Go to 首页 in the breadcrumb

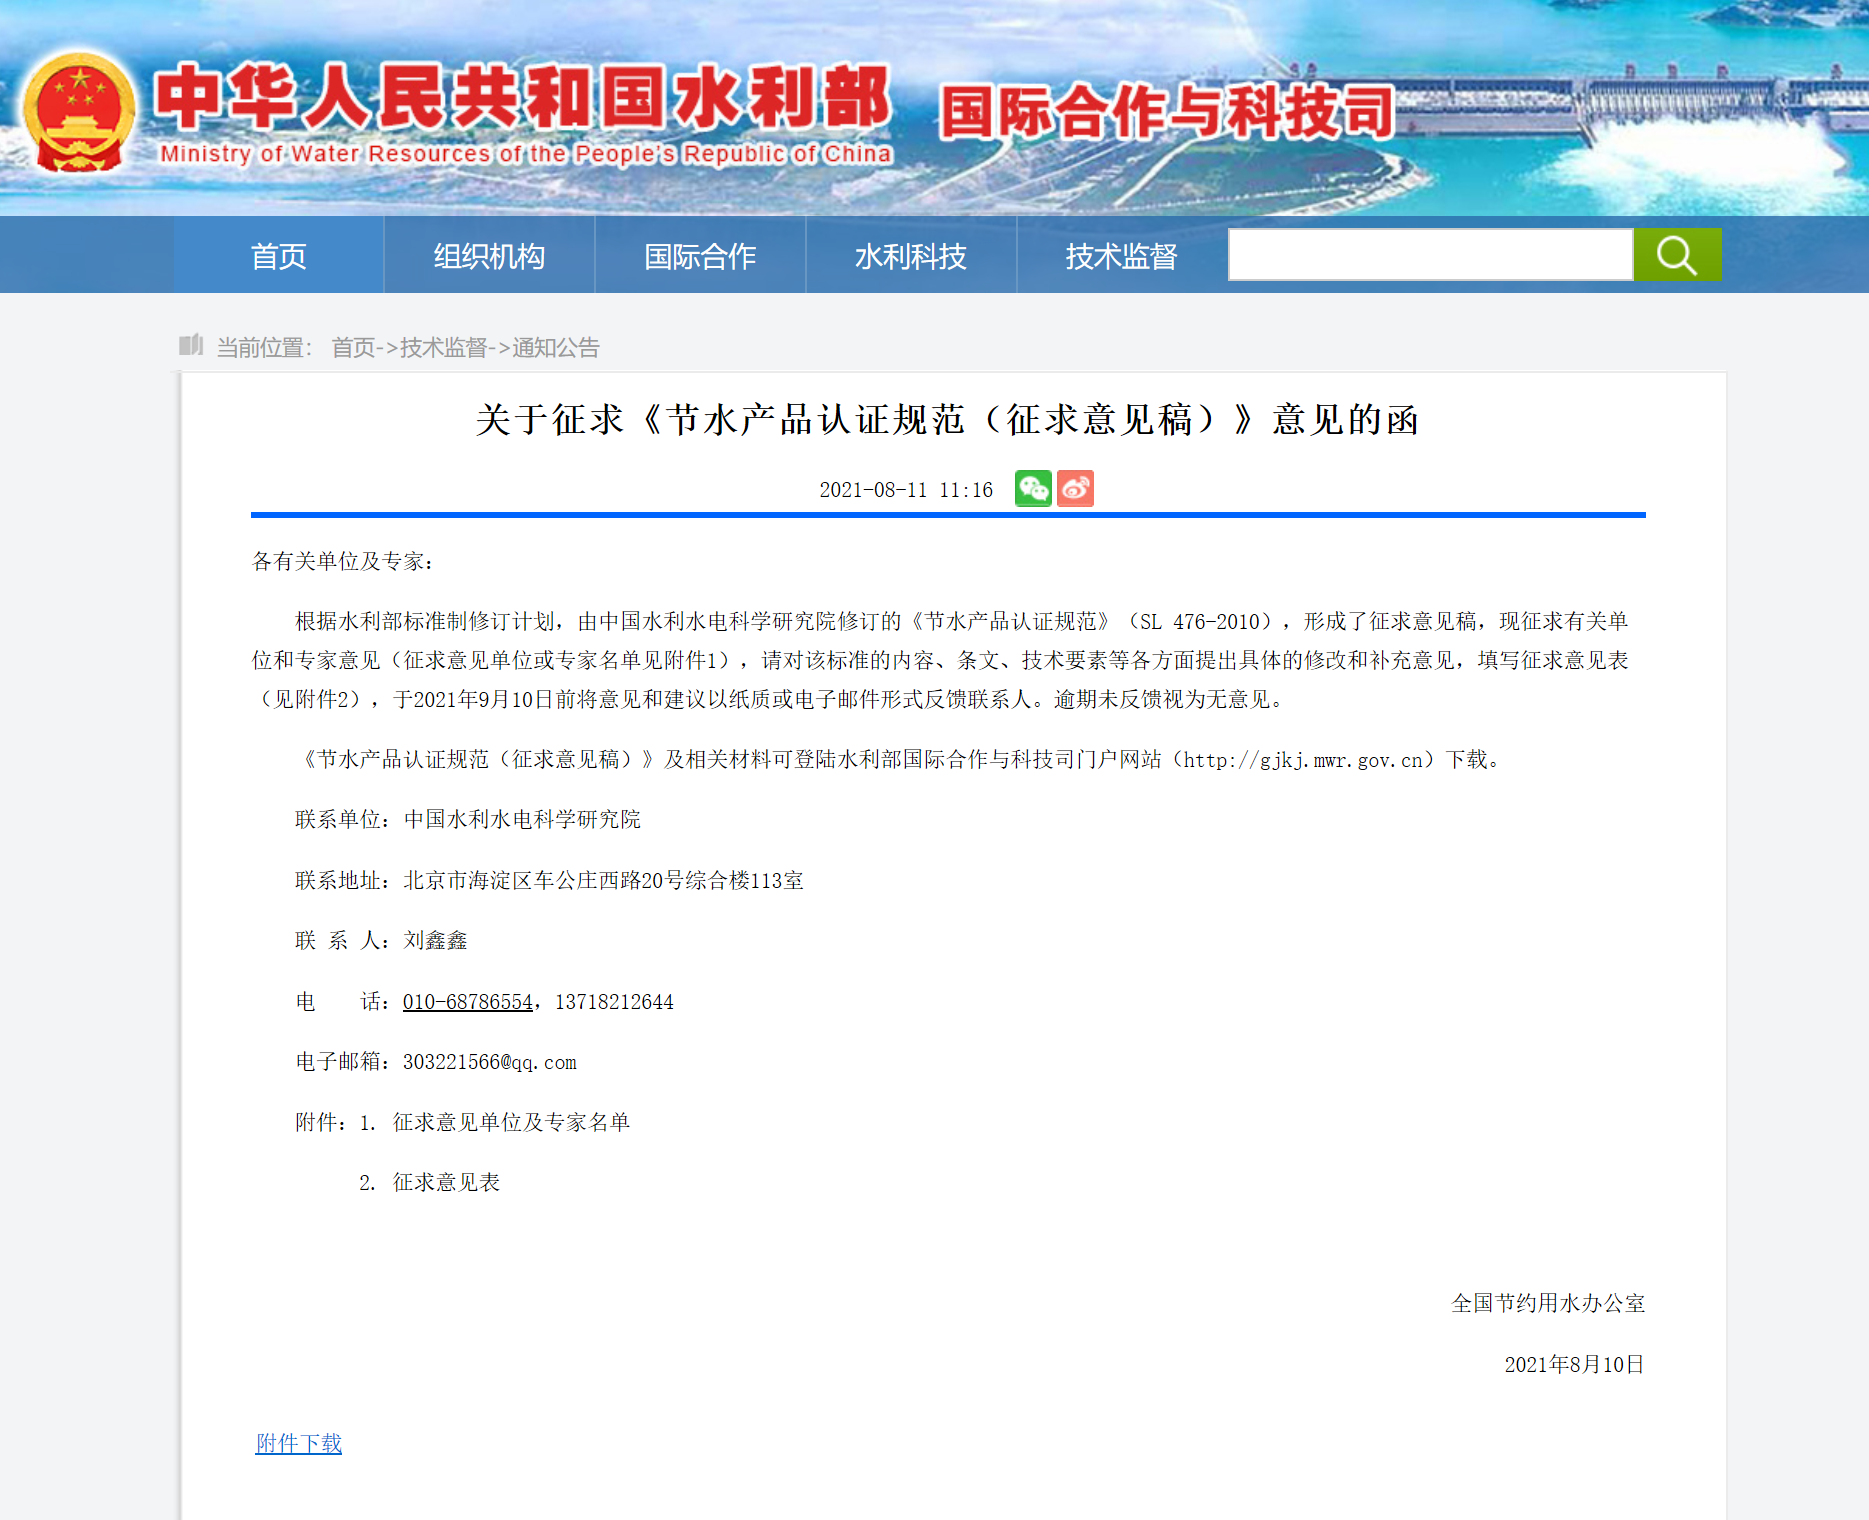(x=353, y=347)
